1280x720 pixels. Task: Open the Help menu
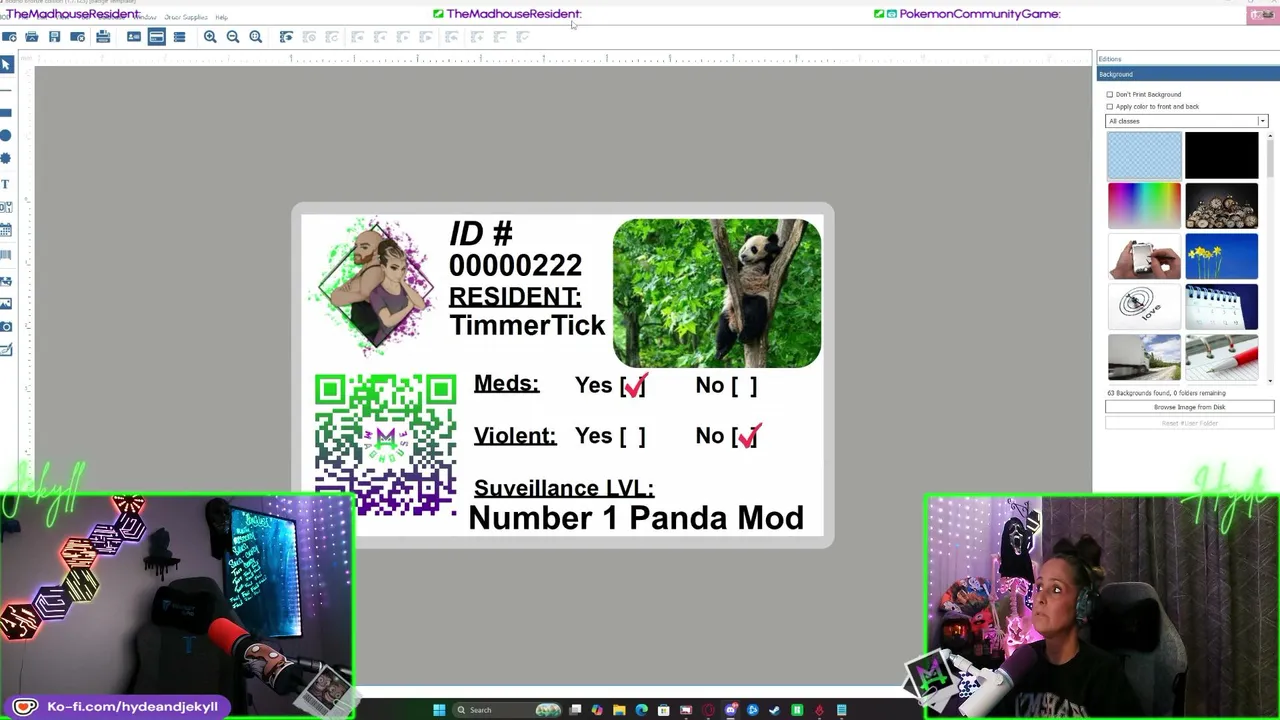(x=221, y=17)
